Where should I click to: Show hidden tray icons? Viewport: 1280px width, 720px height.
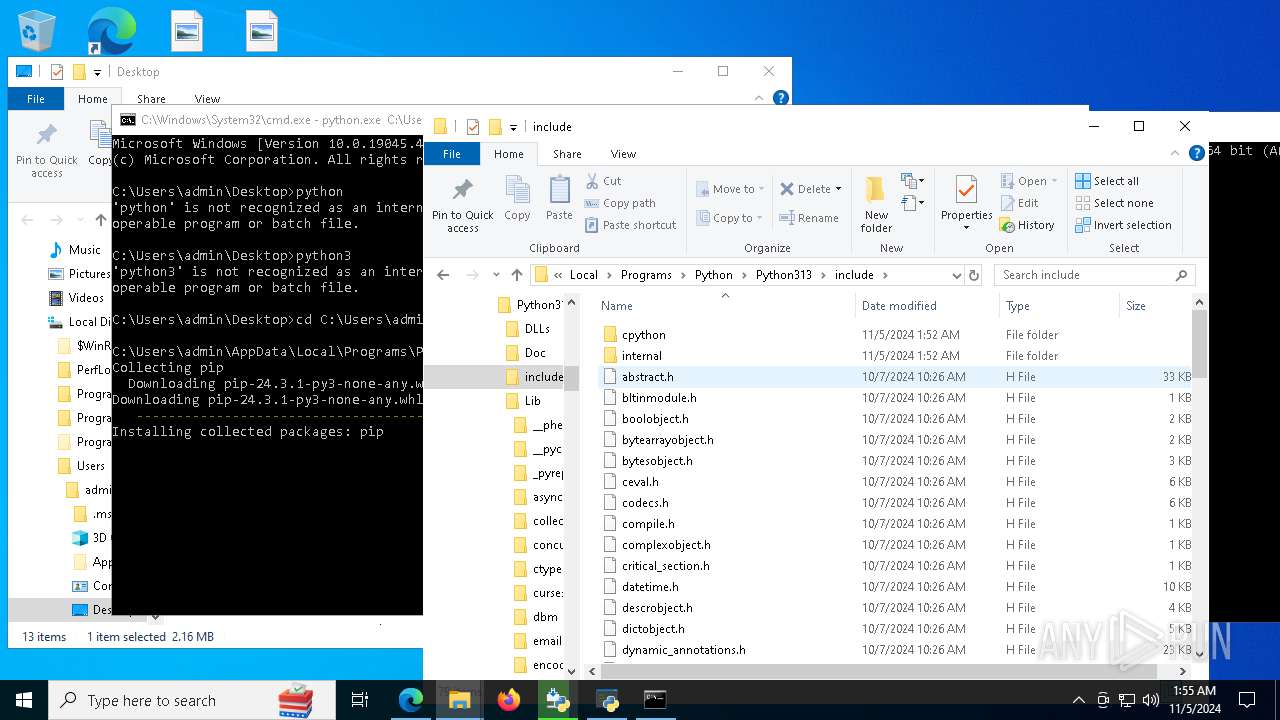point(1078,700)
